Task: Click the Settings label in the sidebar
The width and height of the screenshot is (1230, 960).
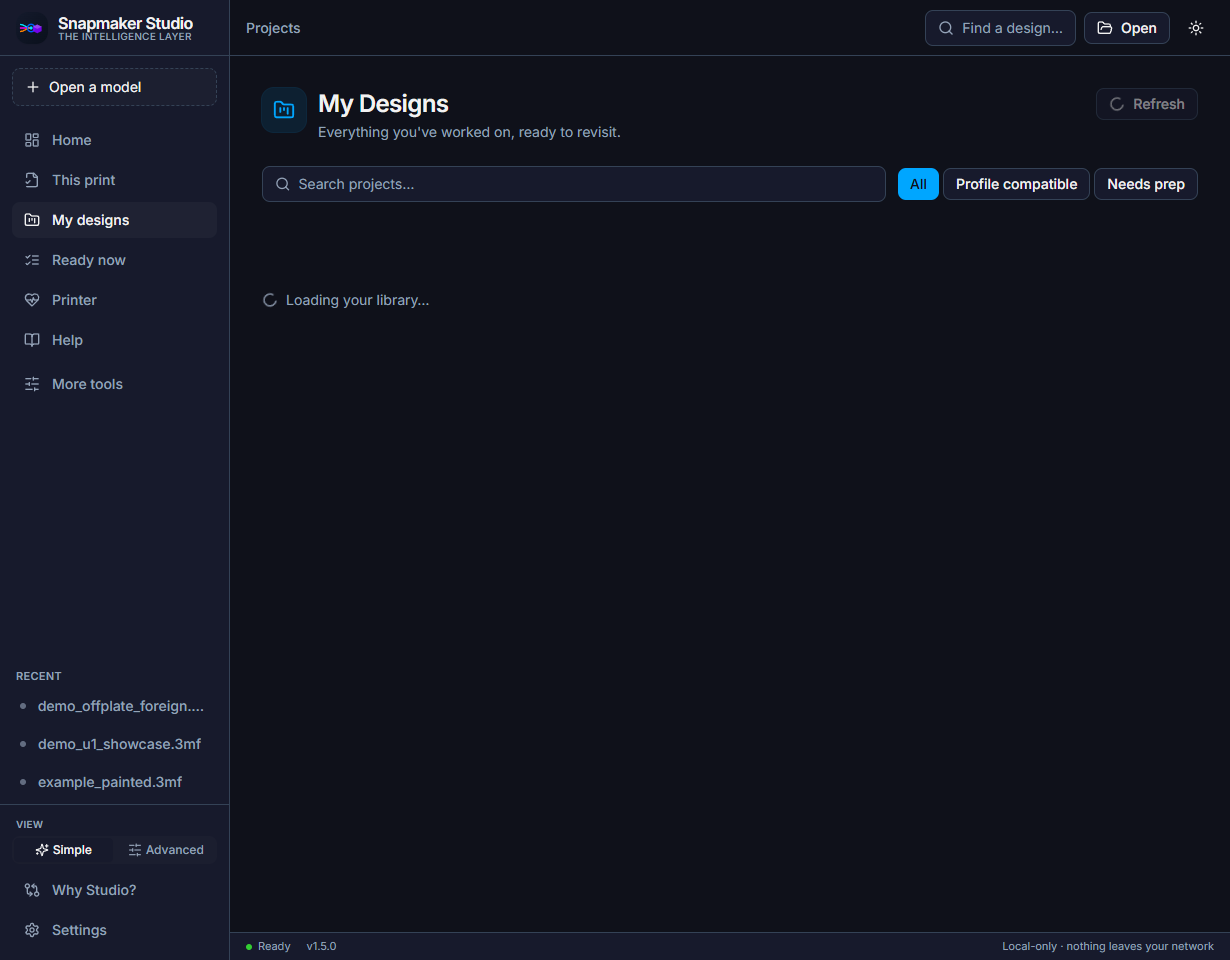Action: pos(79,930)
